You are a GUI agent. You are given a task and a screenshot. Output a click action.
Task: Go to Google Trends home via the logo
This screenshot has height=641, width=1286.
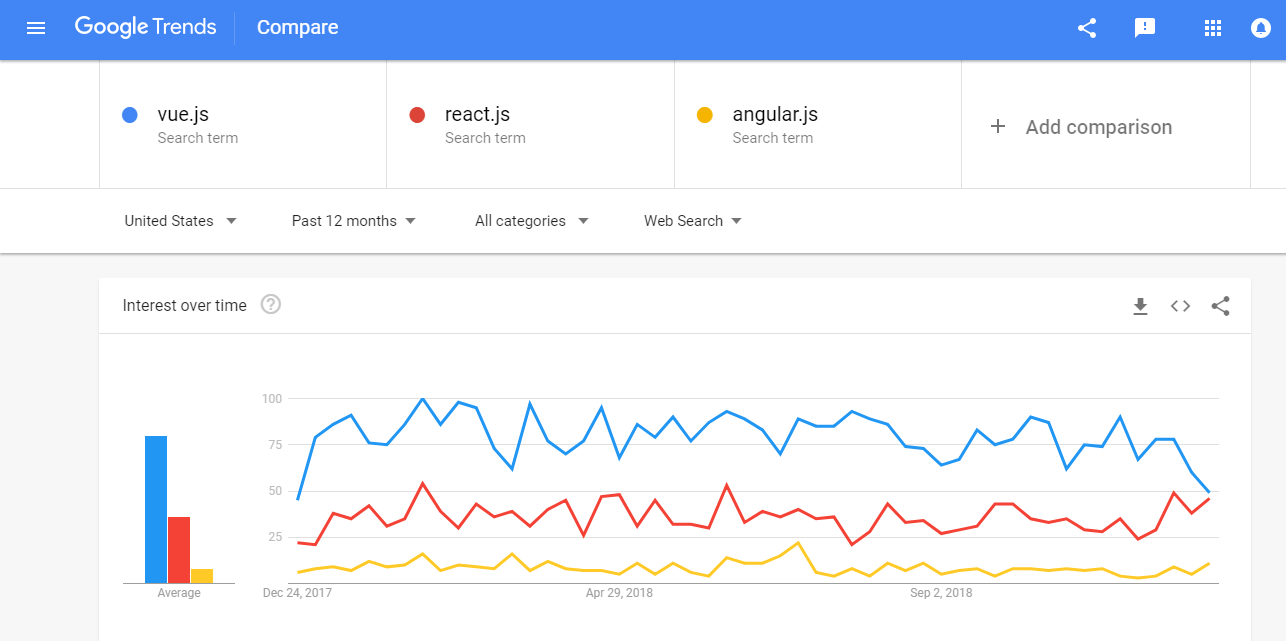(x=145, y=27)
